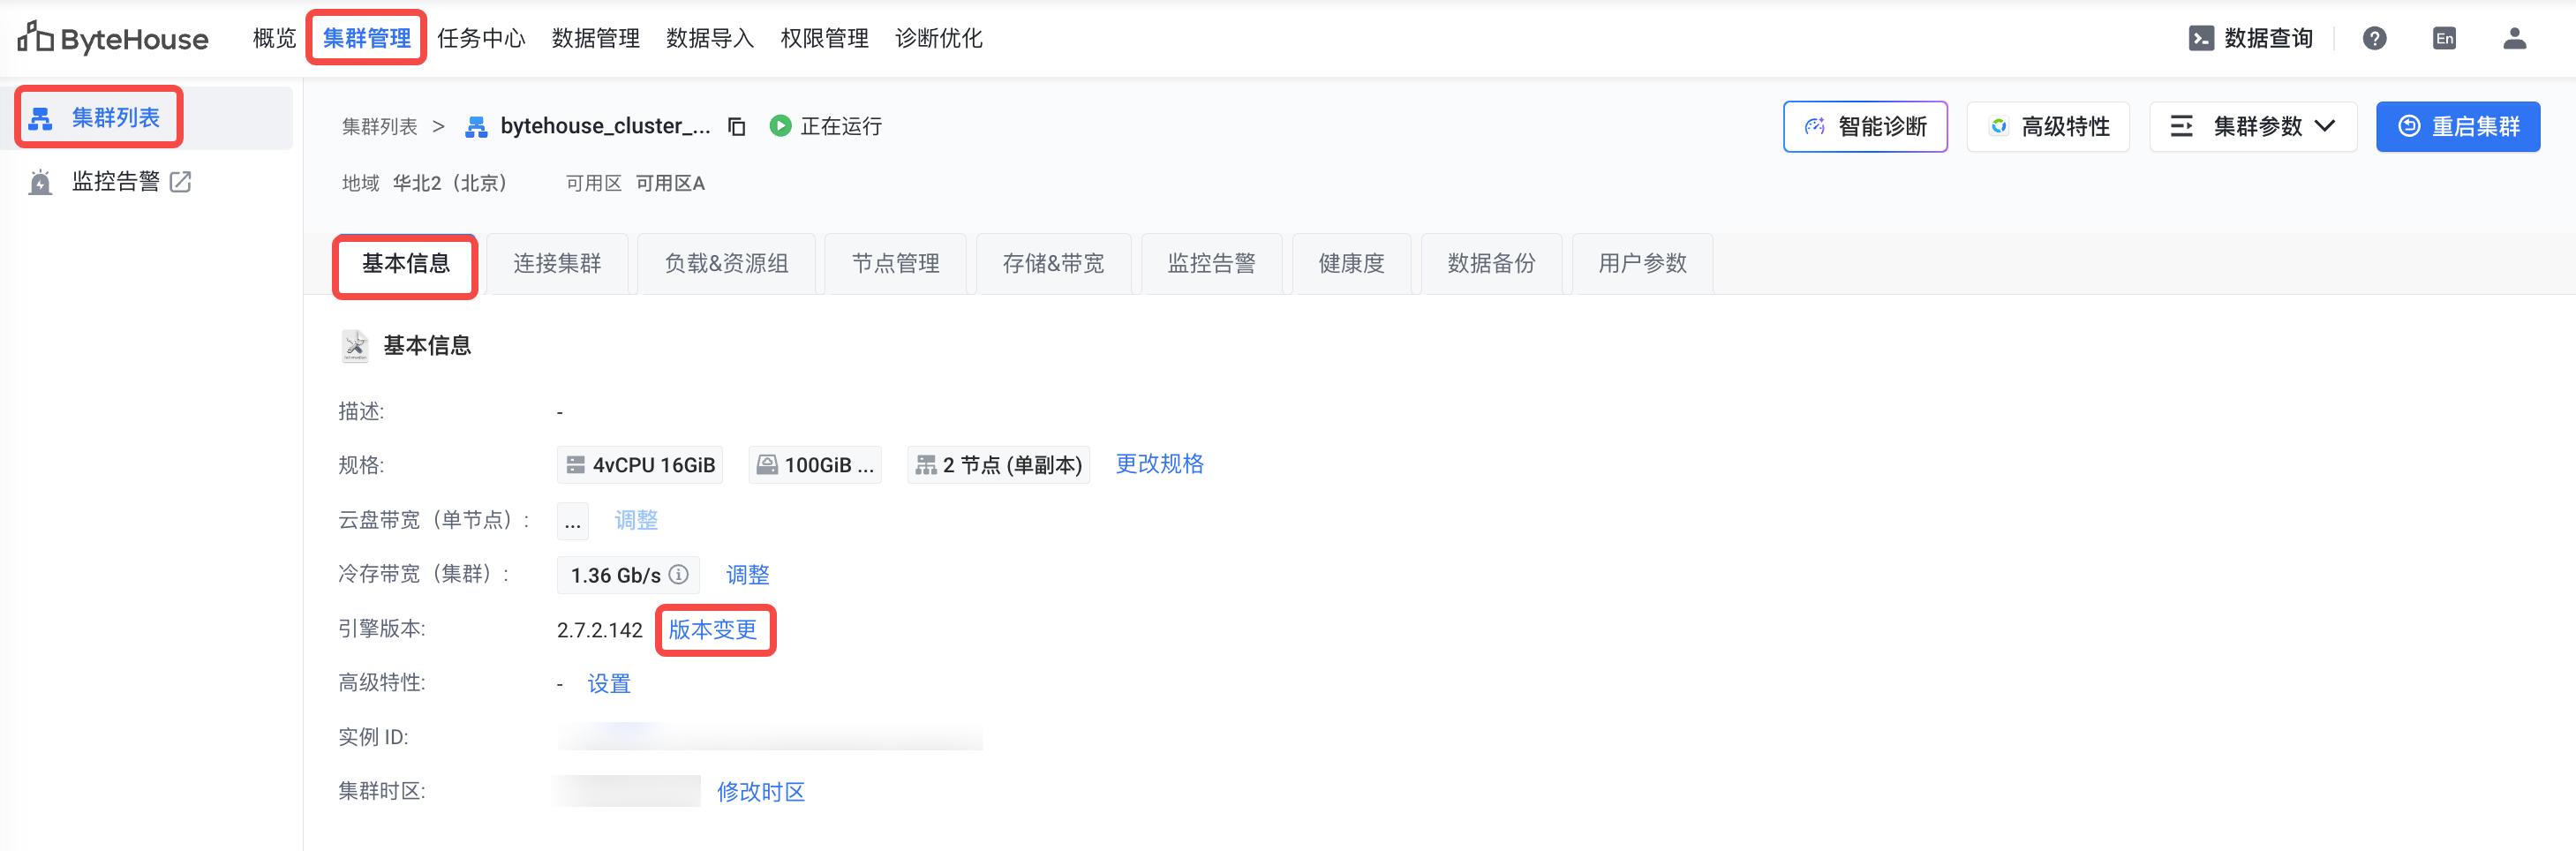The height and width of the screenshot is (851, 2576).
Task: Click the 100GiB storage spec chip
Action: click(x=815, y=465)
